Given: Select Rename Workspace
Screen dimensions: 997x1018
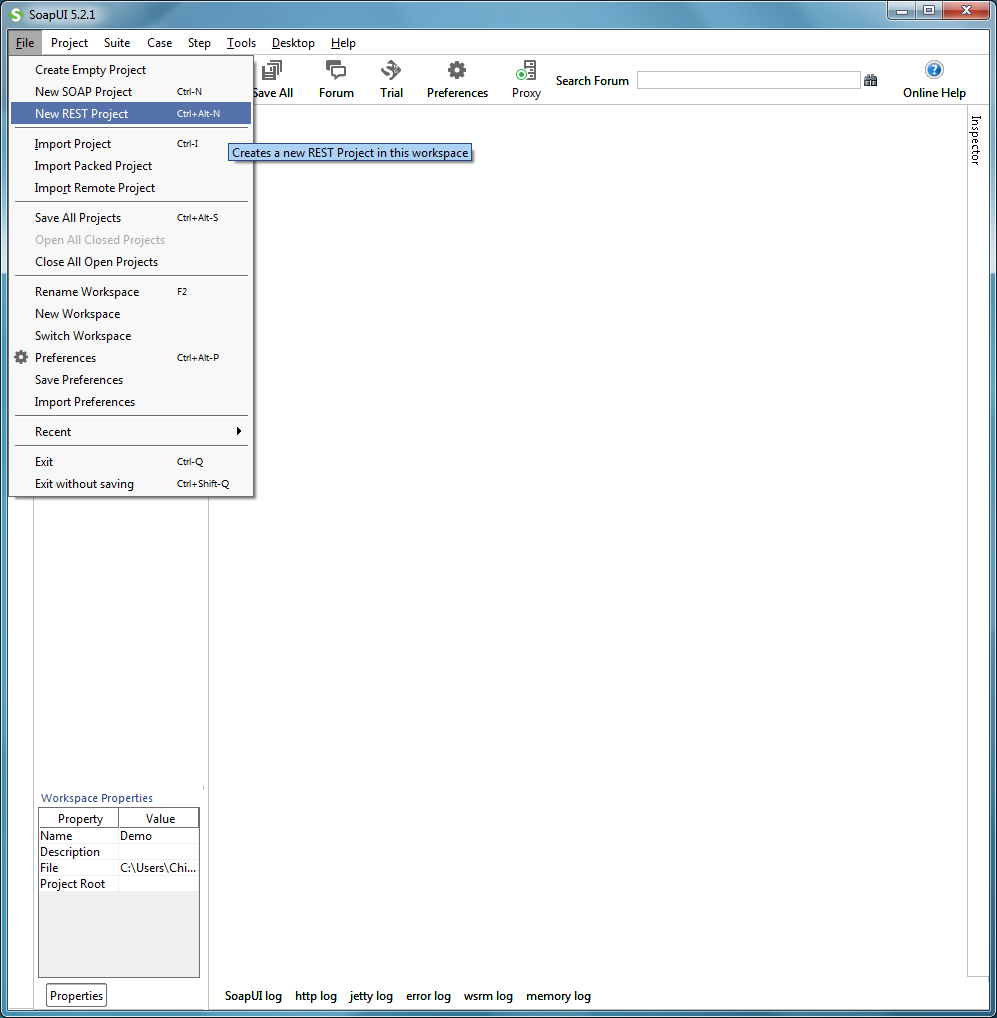Looking at the screenshot, I should click(x=131, y=292).
